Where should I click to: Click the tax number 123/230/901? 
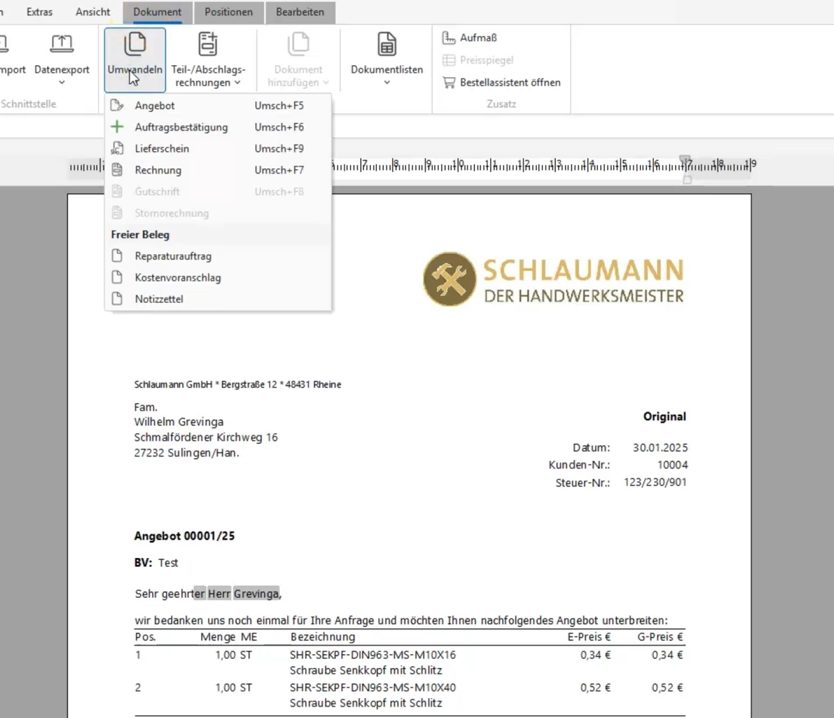(655, 482)
